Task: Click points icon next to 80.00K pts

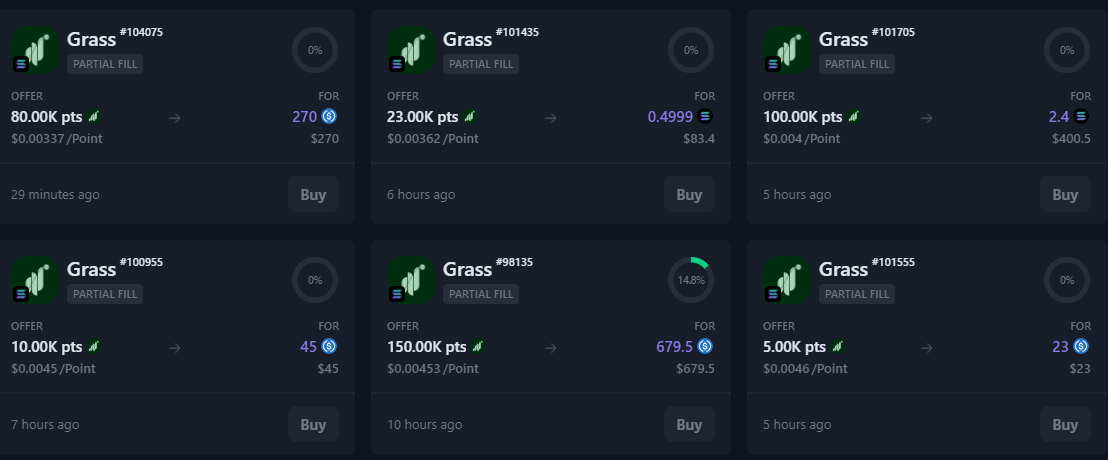Action: point(94,116)
